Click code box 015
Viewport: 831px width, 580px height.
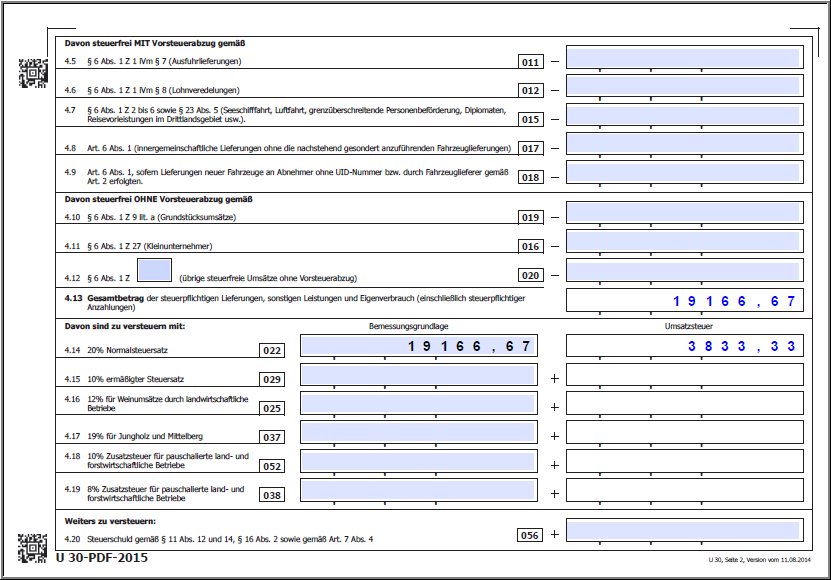tap(531, 120)
